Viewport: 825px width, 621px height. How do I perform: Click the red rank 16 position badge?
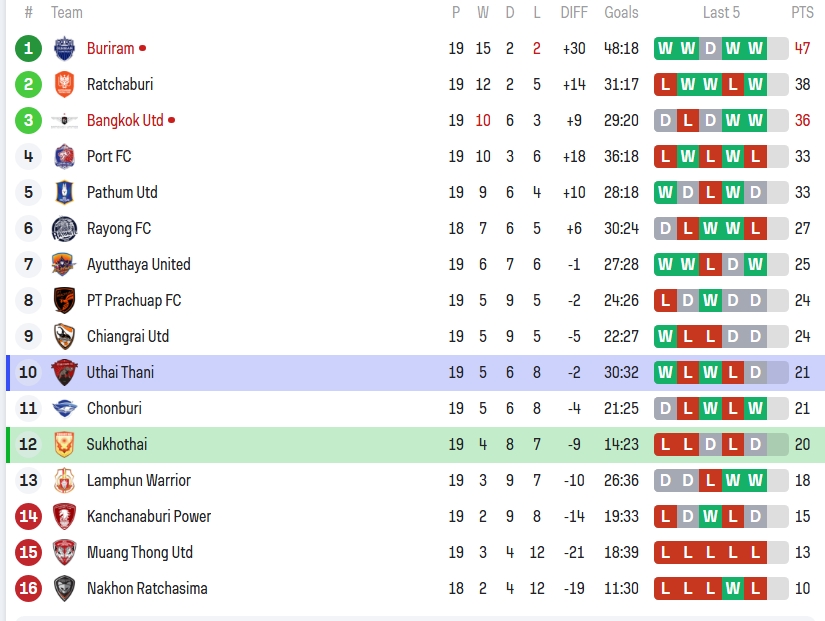28,588
